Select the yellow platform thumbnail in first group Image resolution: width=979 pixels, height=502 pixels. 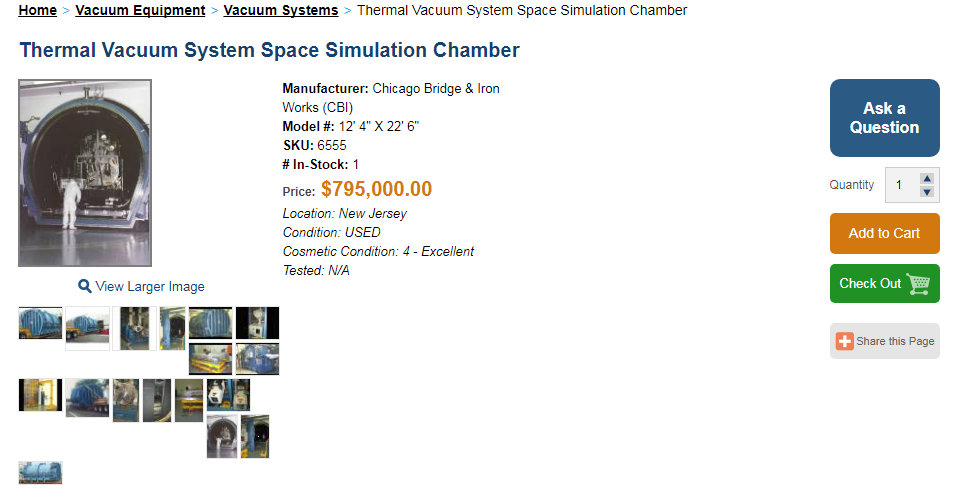pyautogui.click(x=210, y=358)
